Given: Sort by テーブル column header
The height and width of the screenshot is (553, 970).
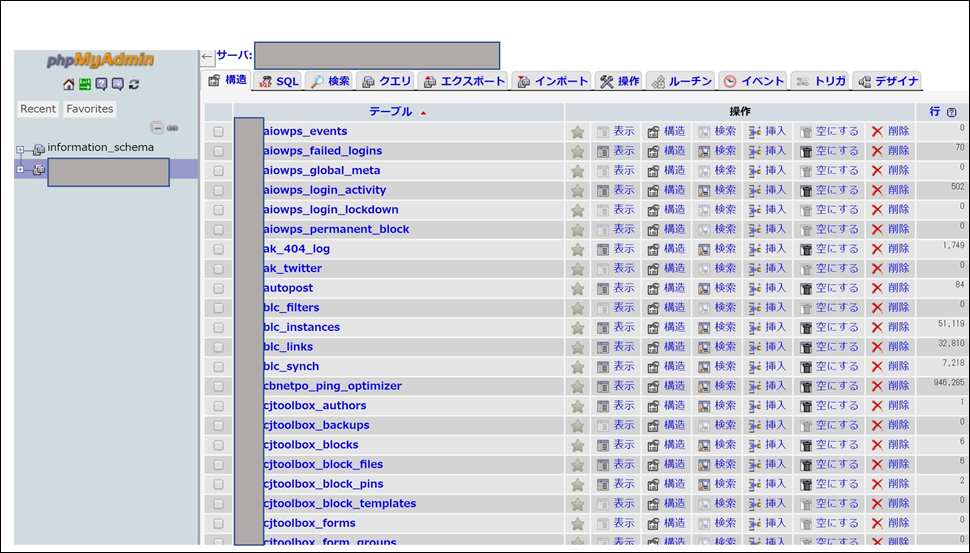Looking at the screenshot, I should coord(390,112).
